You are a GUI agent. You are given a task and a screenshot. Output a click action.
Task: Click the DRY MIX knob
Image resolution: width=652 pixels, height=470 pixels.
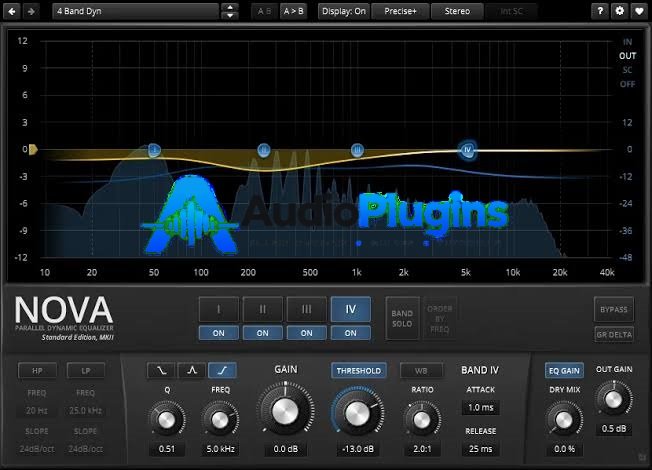pos(564,420)
